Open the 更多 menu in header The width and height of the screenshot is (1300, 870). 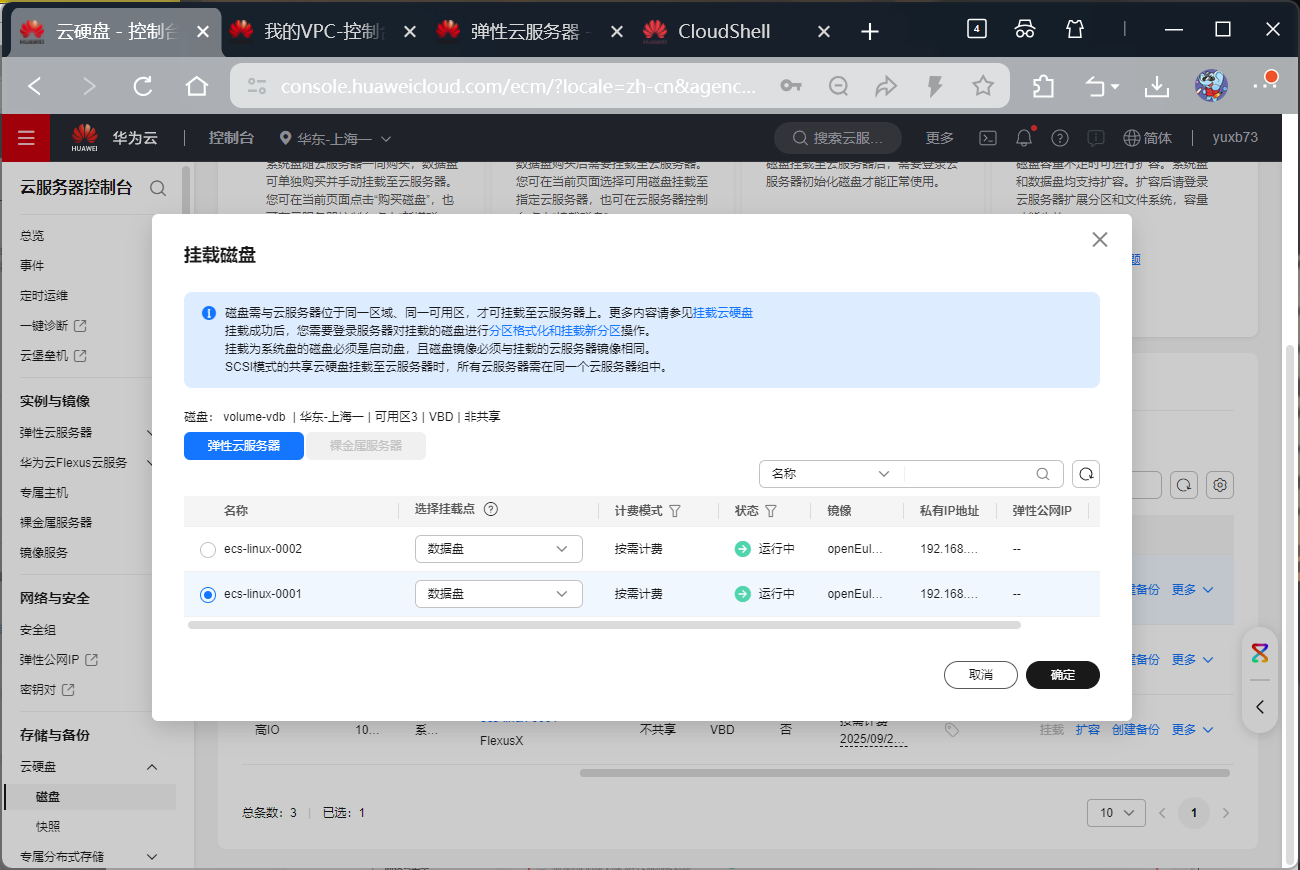click(940, 138)
